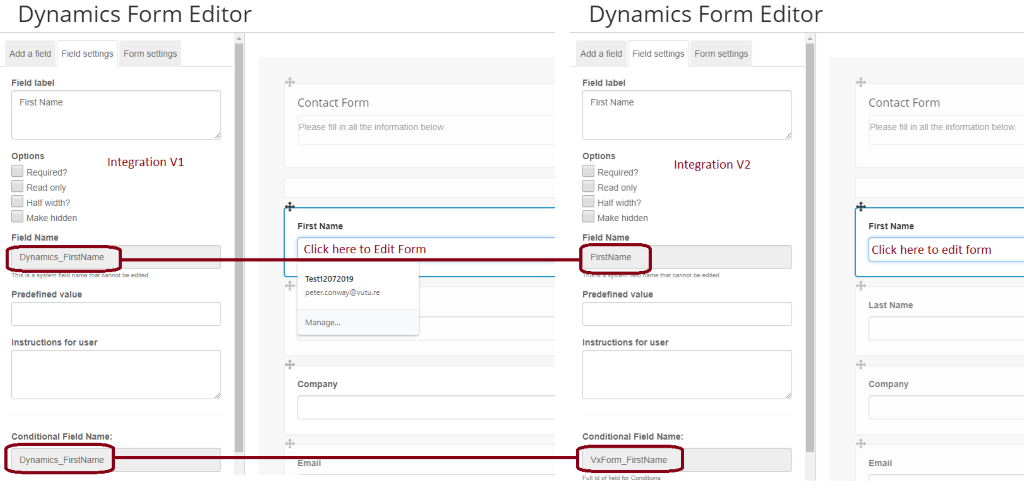Select the left Form settings tab
This screenshot has width=1024, height=494.
[150, 54]
